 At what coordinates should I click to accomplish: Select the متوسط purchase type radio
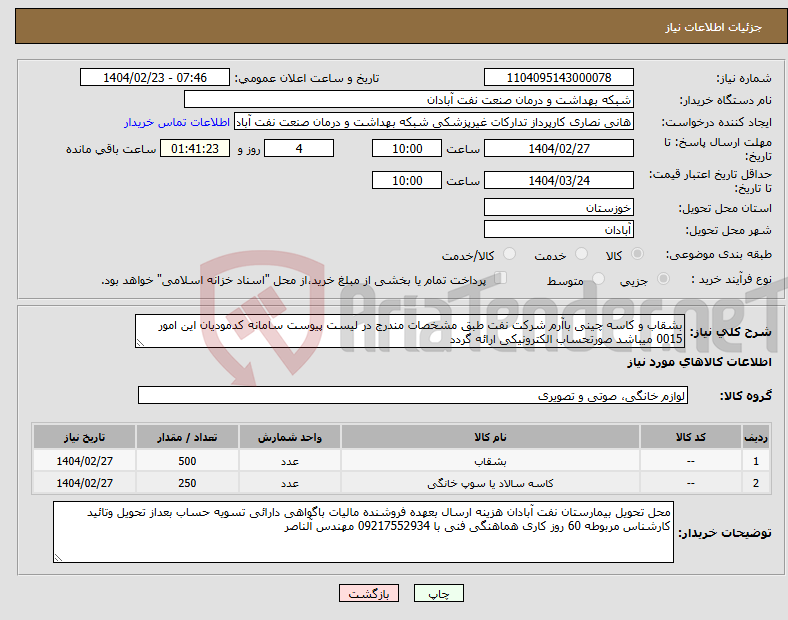click(x=598, y=278)
